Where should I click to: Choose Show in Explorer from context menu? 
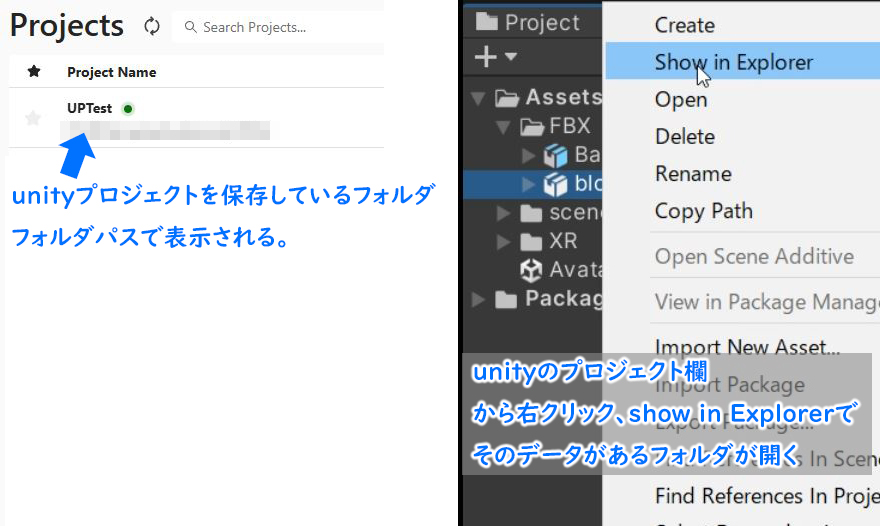pos(733,62)
